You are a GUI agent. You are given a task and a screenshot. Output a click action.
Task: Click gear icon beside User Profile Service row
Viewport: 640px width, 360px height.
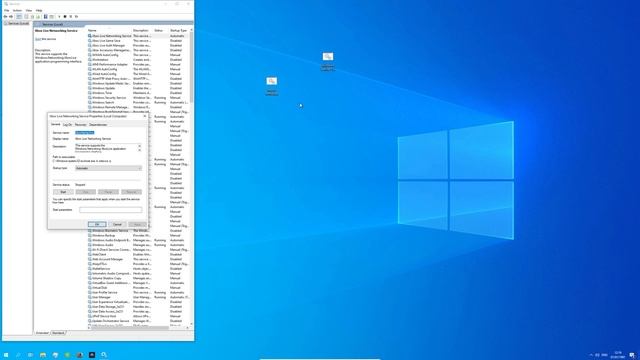(90, 292)
